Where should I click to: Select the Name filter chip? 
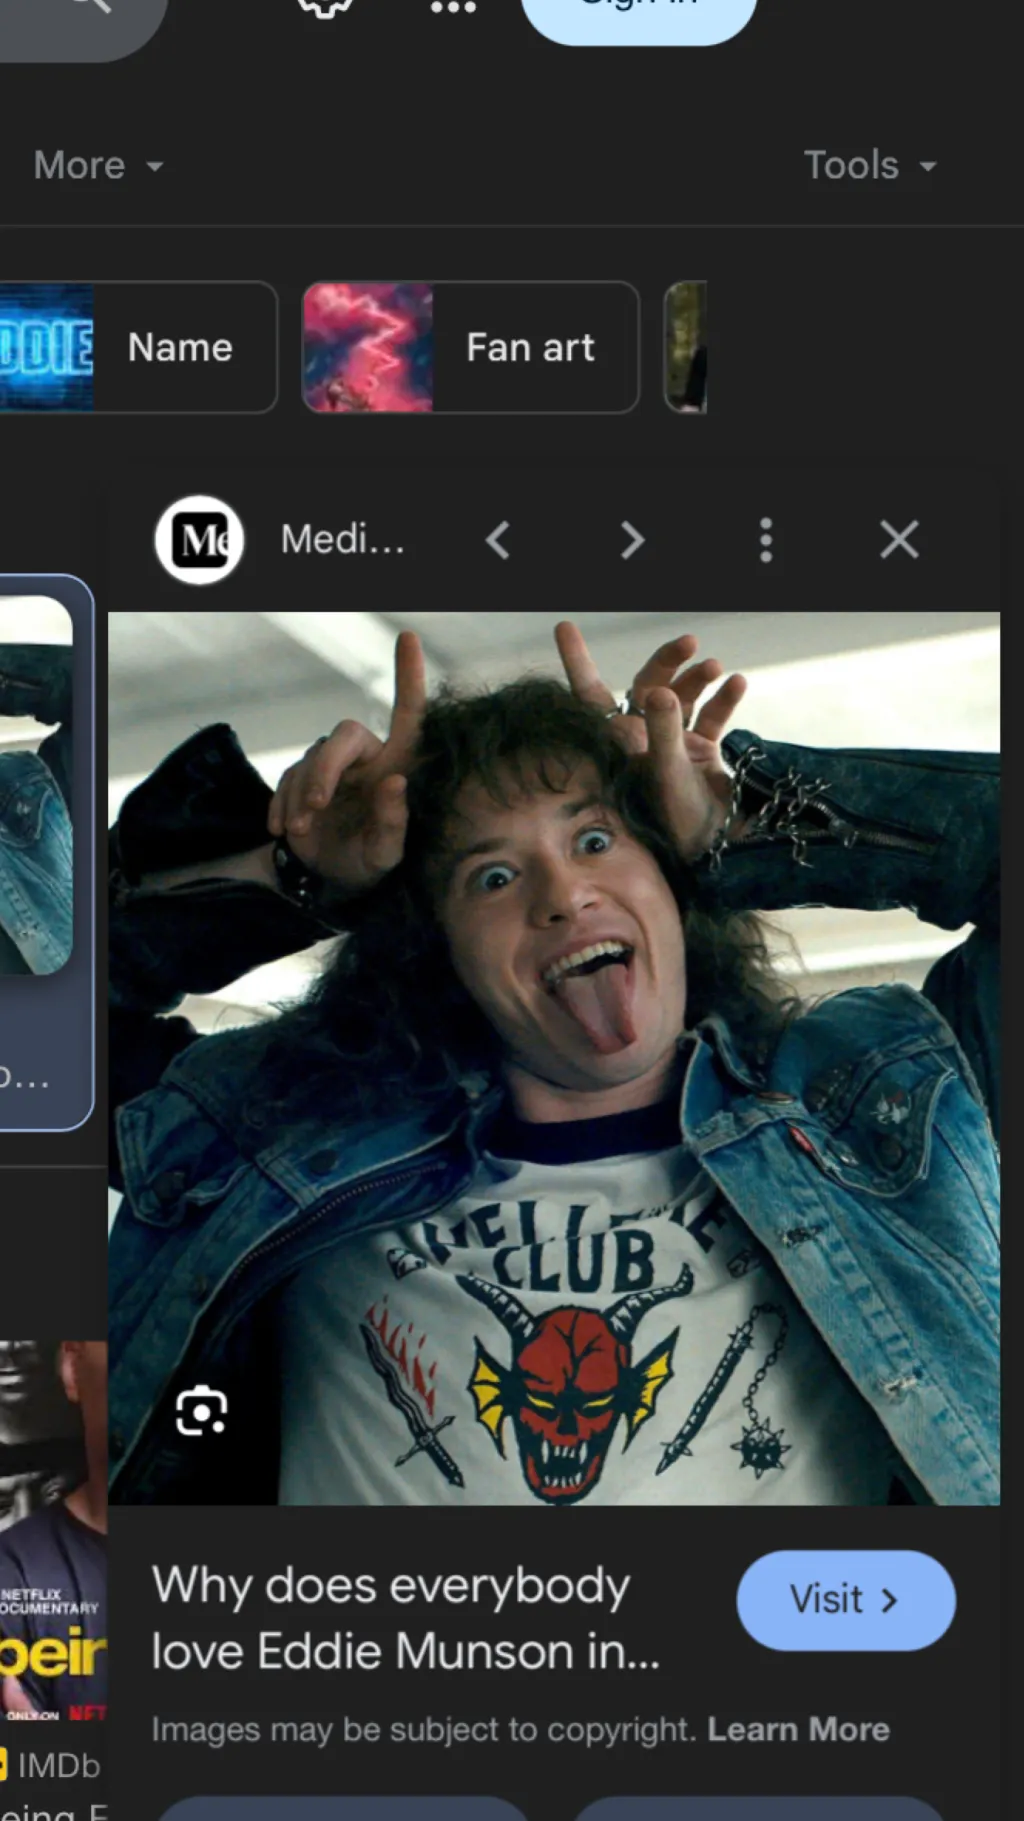click(137, 348)
